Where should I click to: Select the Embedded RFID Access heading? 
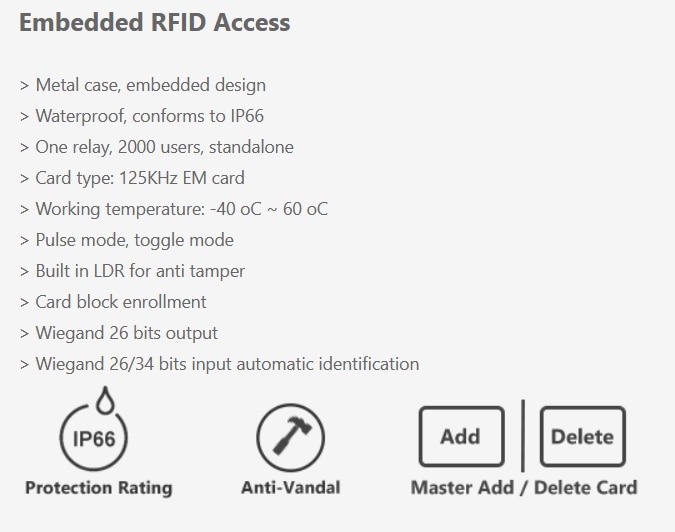(x=155, y=22)
